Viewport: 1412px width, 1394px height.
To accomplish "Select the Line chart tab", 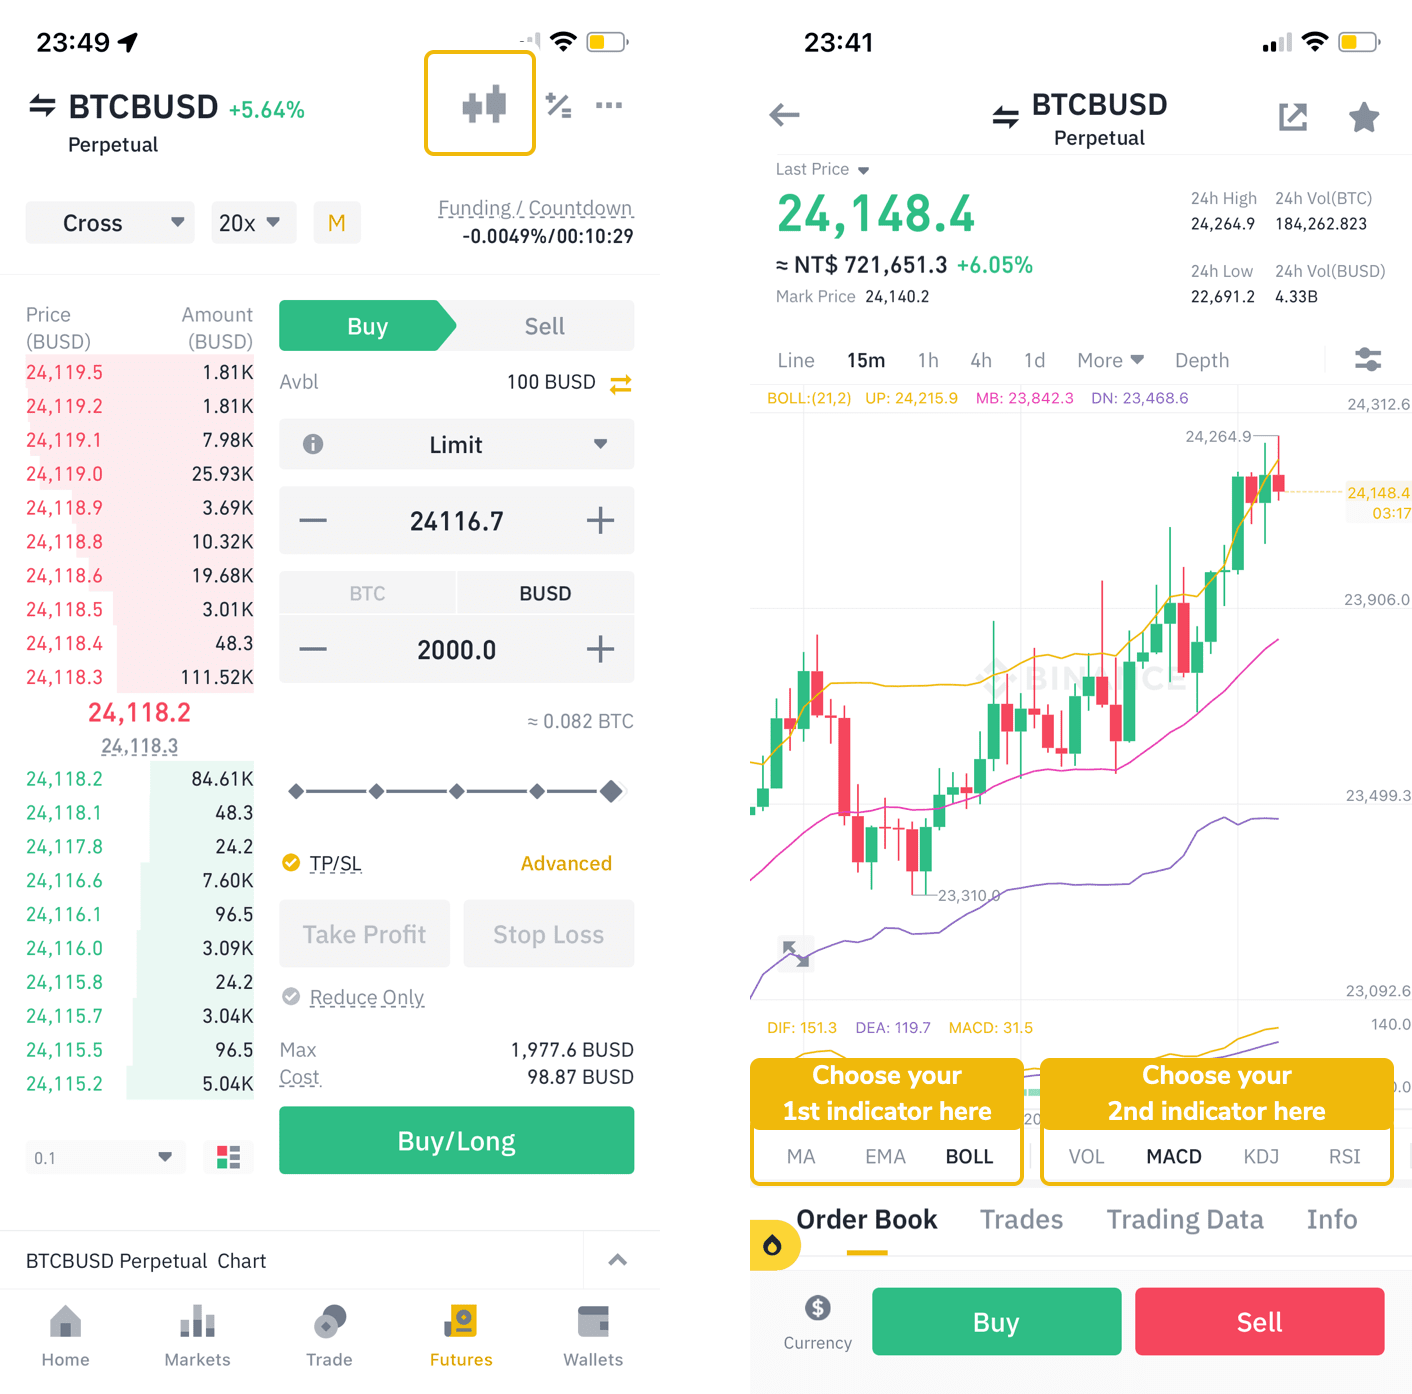I will click(x=796, y=360).
